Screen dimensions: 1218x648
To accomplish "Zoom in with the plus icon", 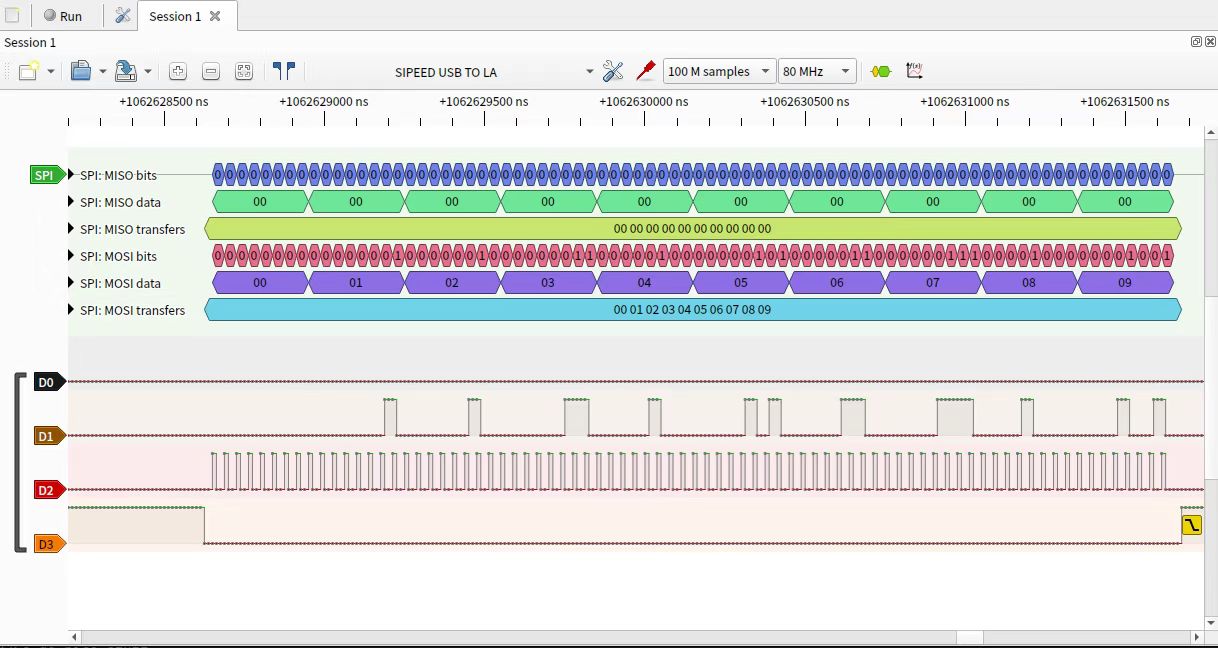I will [178, 71].
